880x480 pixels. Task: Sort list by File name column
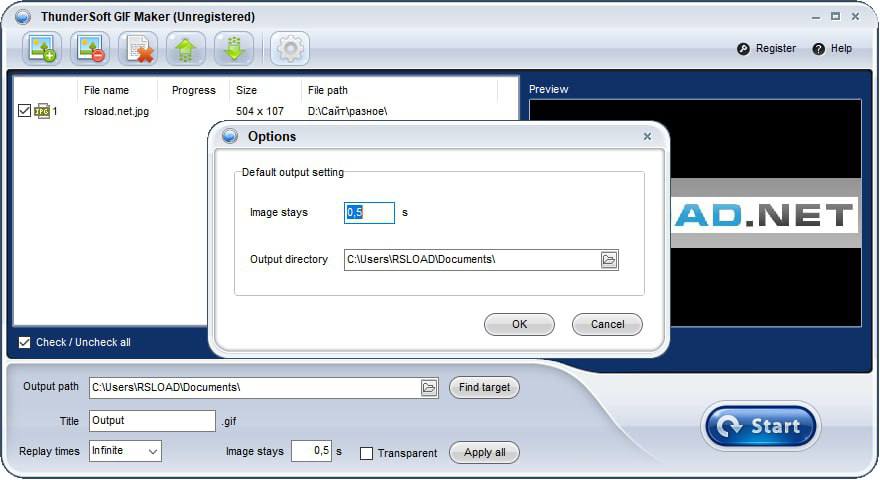(106, 90)
